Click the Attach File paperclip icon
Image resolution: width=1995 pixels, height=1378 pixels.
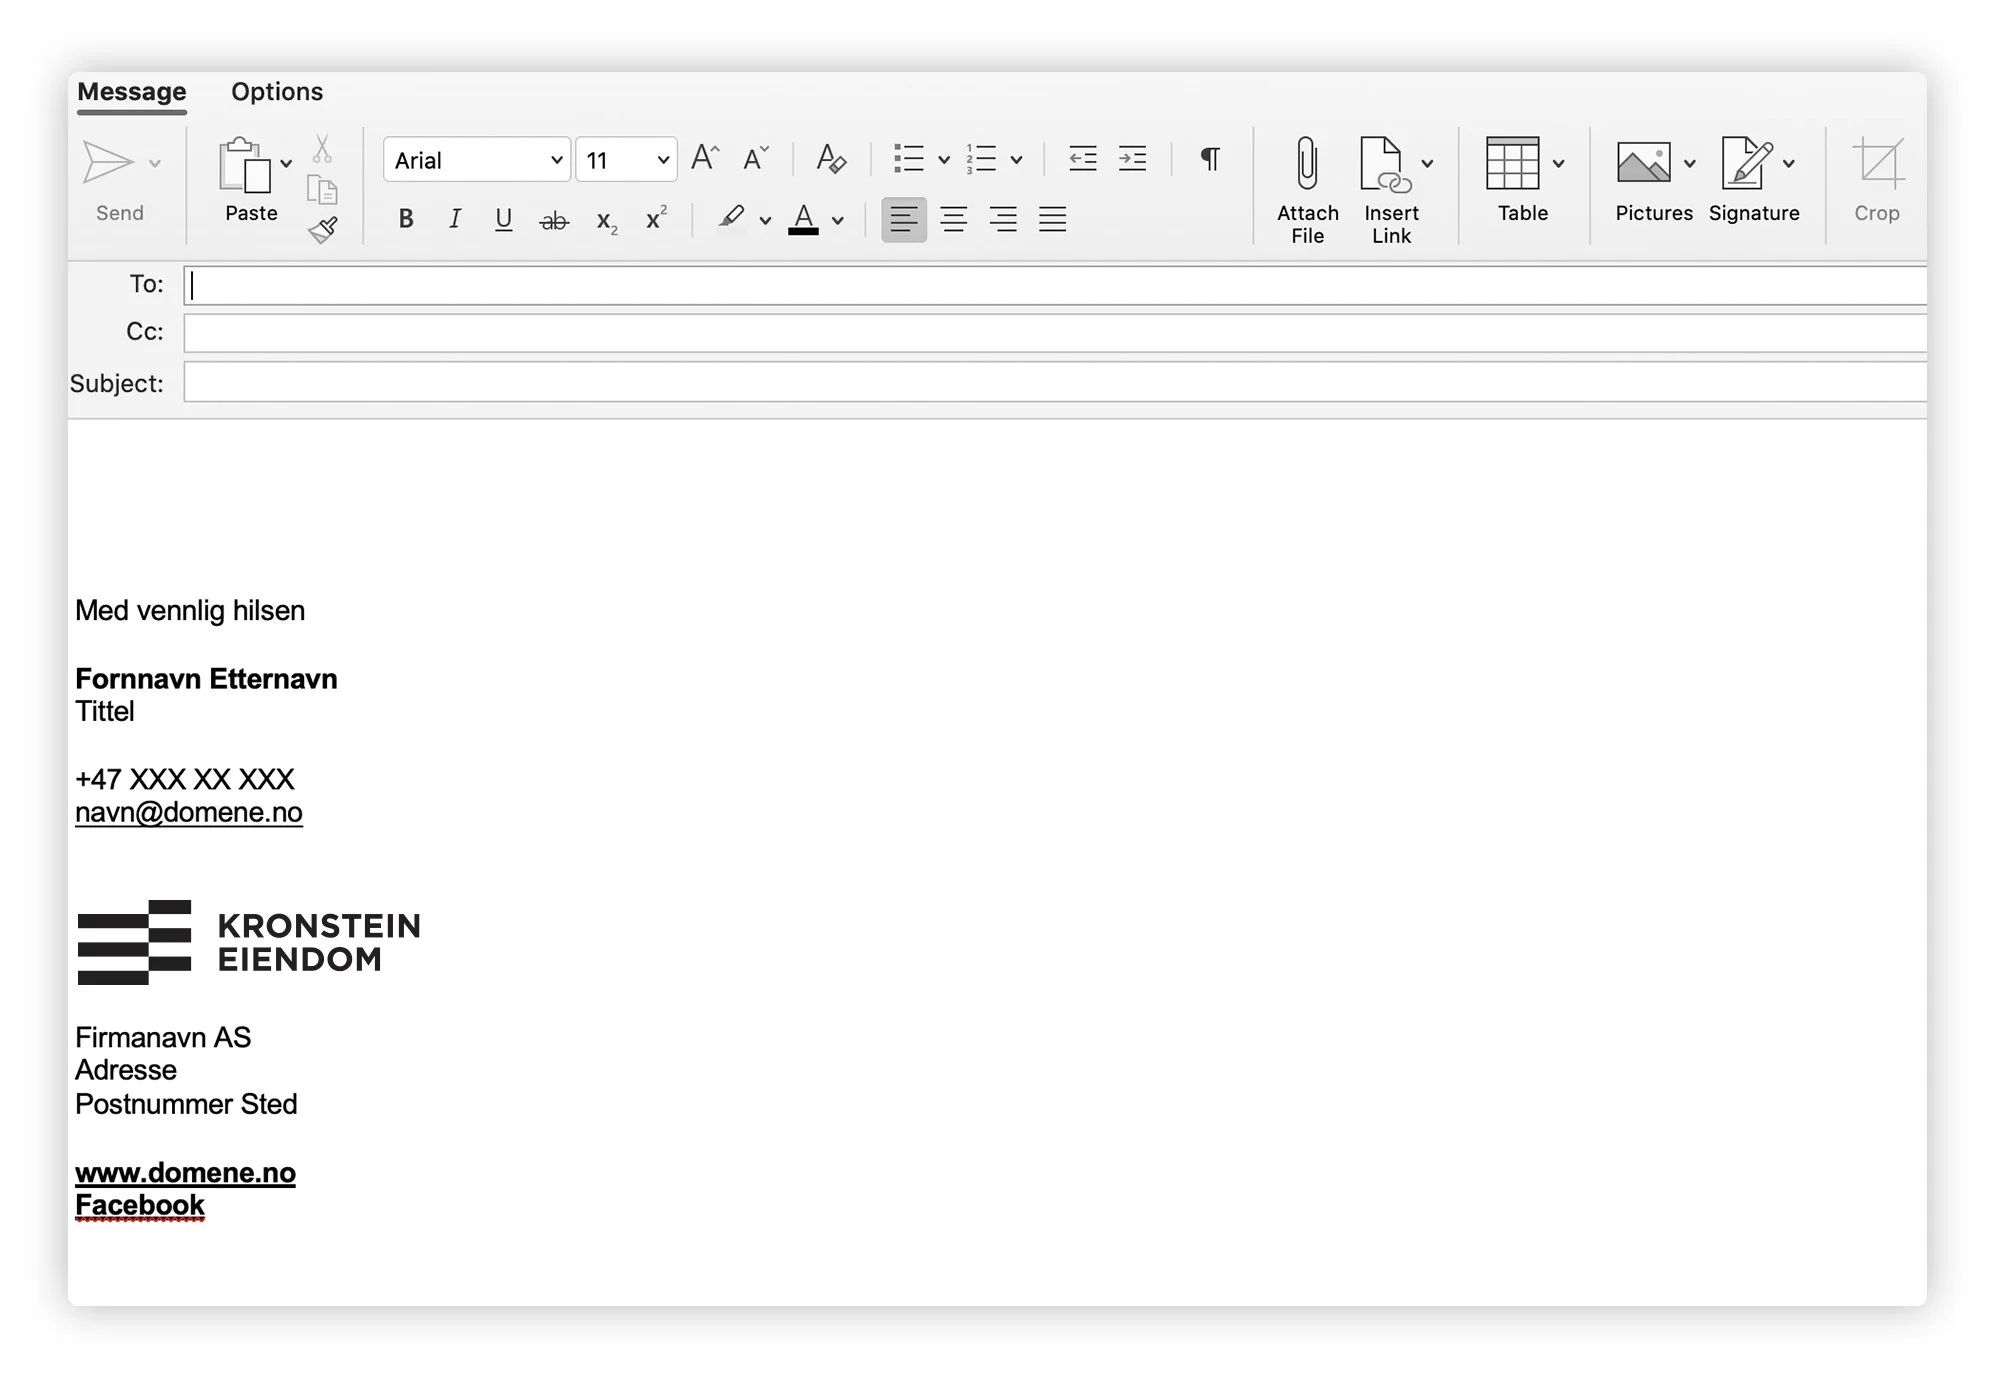[x=1306, y=164]
